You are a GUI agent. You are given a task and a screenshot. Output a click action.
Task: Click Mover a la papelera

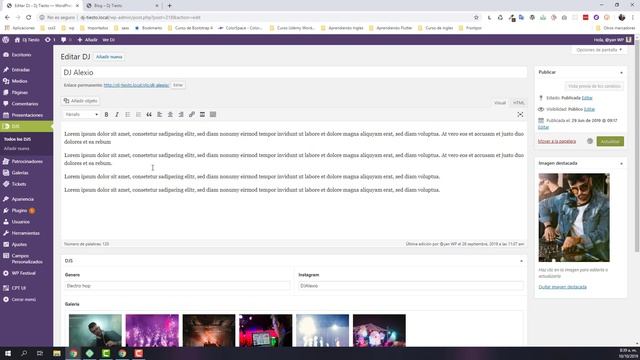click(557, 141)
